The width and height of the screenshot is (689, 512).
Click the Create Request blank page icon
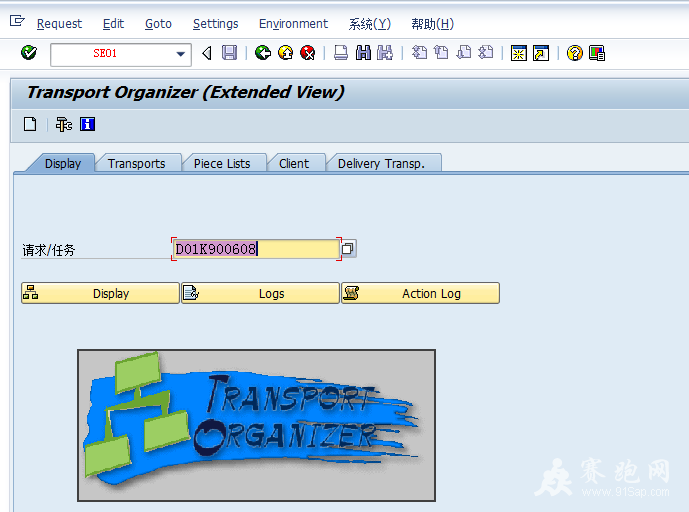point(30,124)
